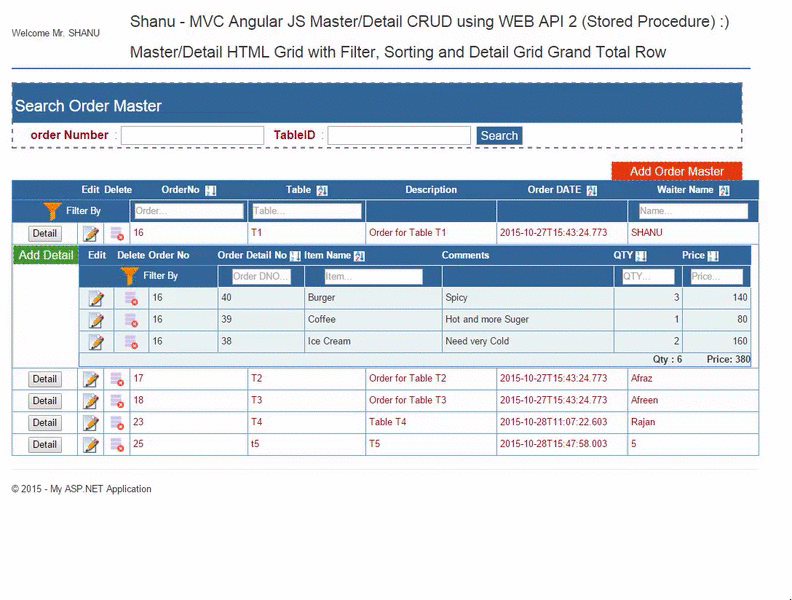Viewport: 792px width, 600px height.
Task: Collapse Detail for order 16
Action: click(45, 234)
